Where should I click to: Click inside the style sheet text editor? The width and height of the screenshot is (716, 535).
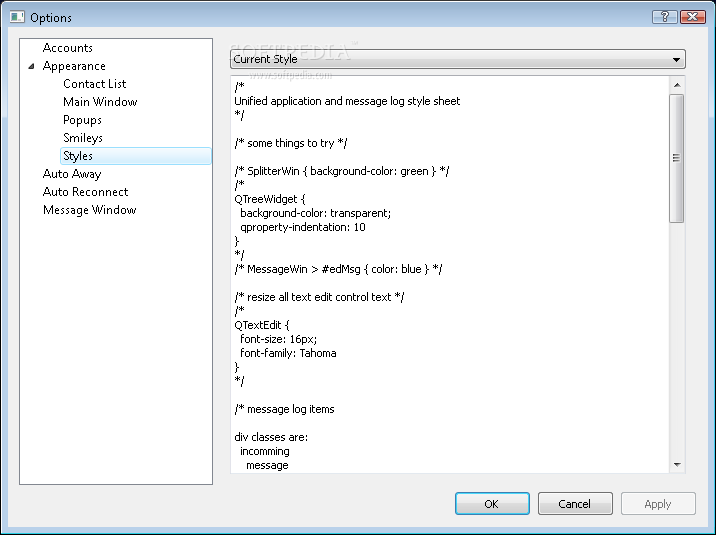tap(450, 274)
